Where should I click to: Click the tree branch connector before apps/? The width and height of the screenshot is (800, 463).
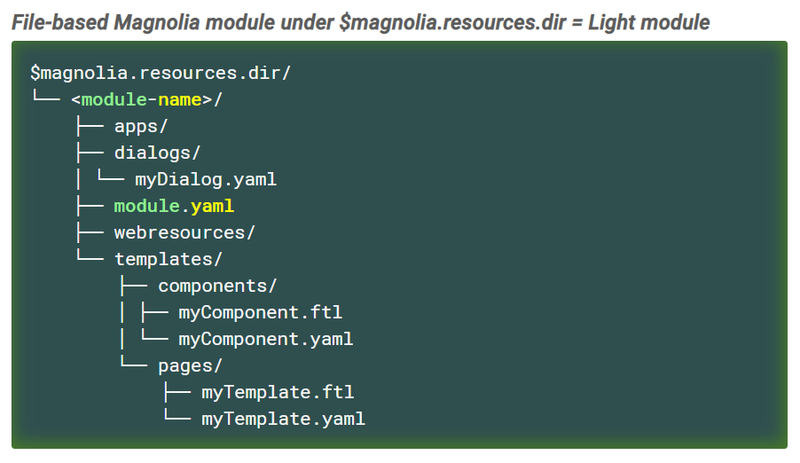coord(90,126)
